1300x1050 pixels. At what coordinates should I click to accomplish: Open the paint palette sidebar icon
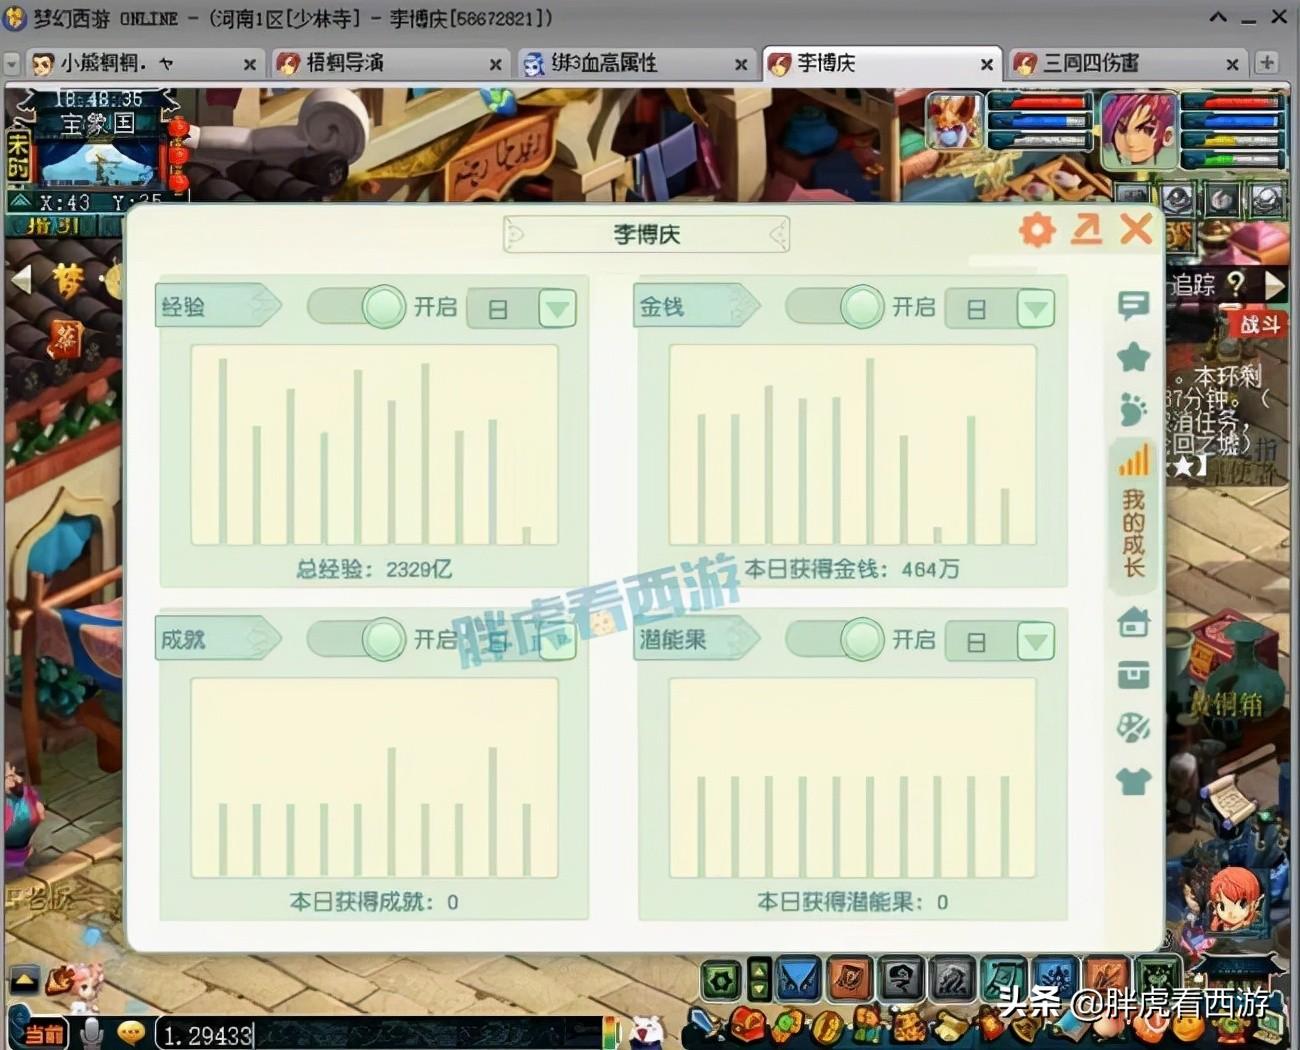[1133, 727]
